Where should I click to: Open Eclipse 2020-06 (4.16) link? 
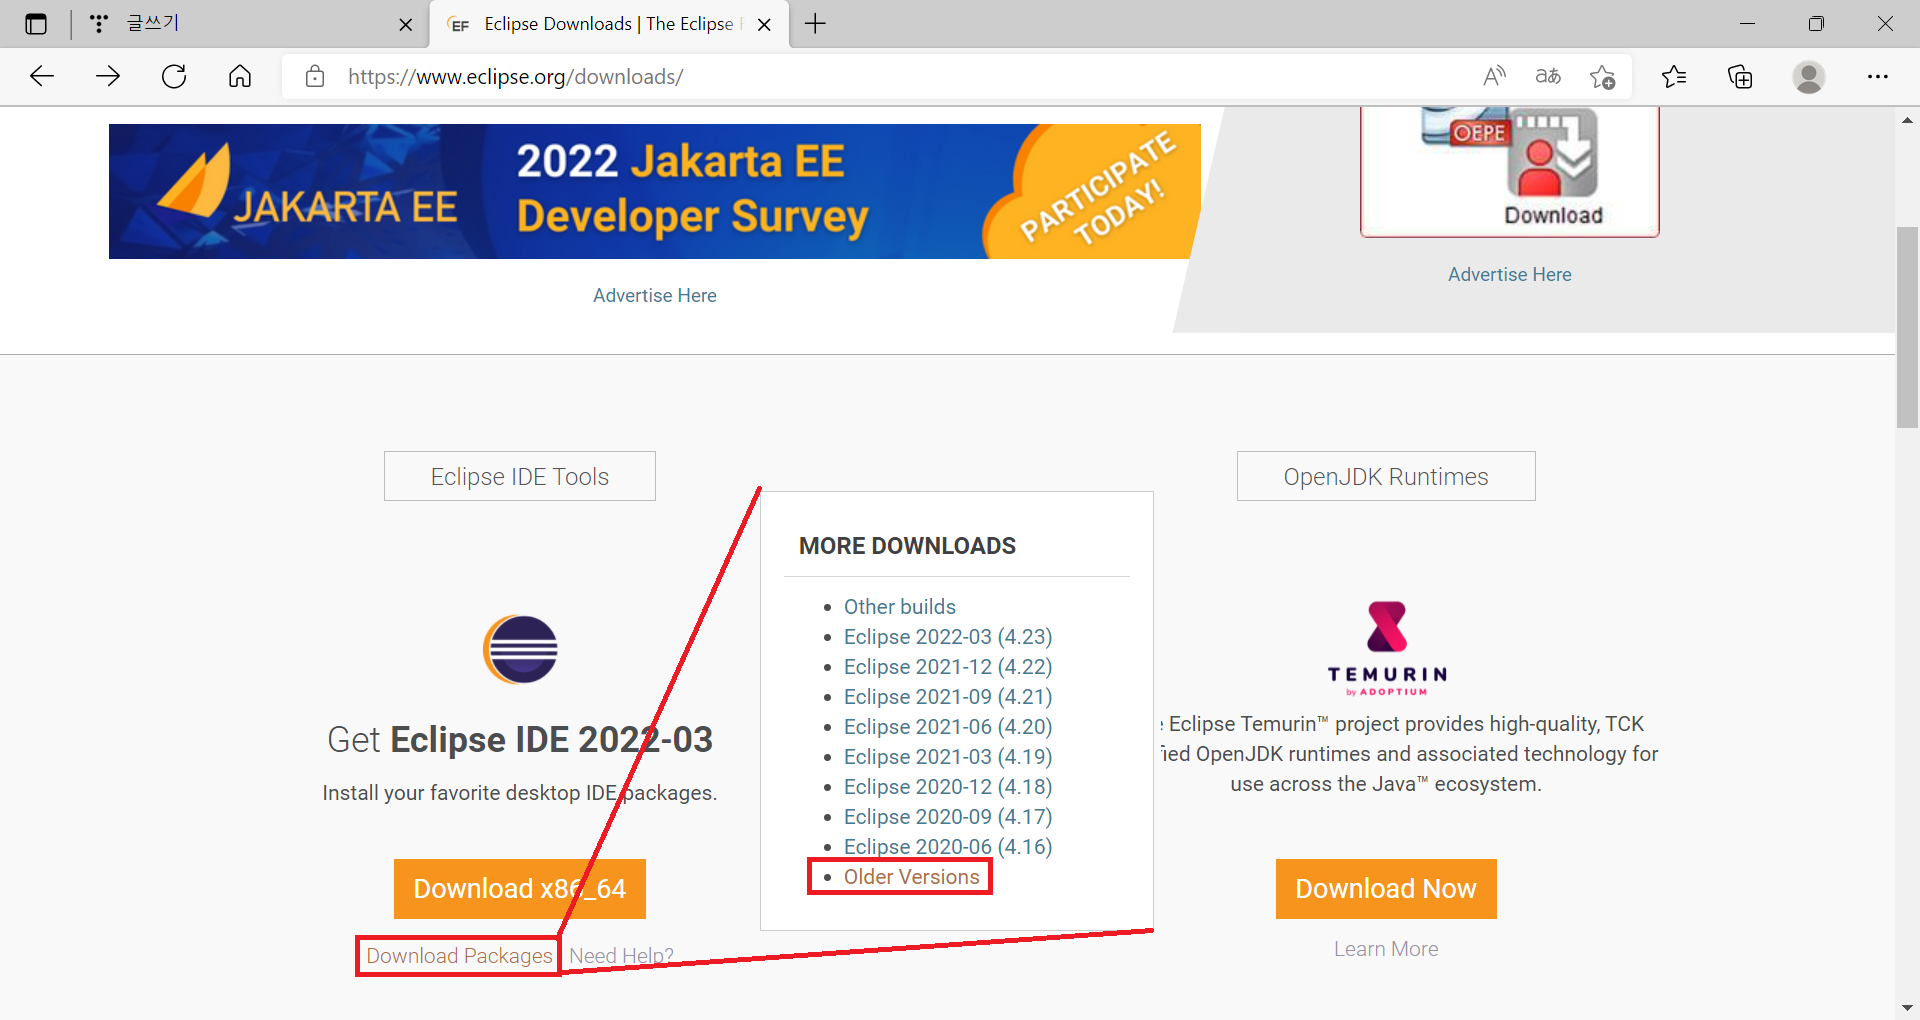pyautogui.click(x=948, y=847)
